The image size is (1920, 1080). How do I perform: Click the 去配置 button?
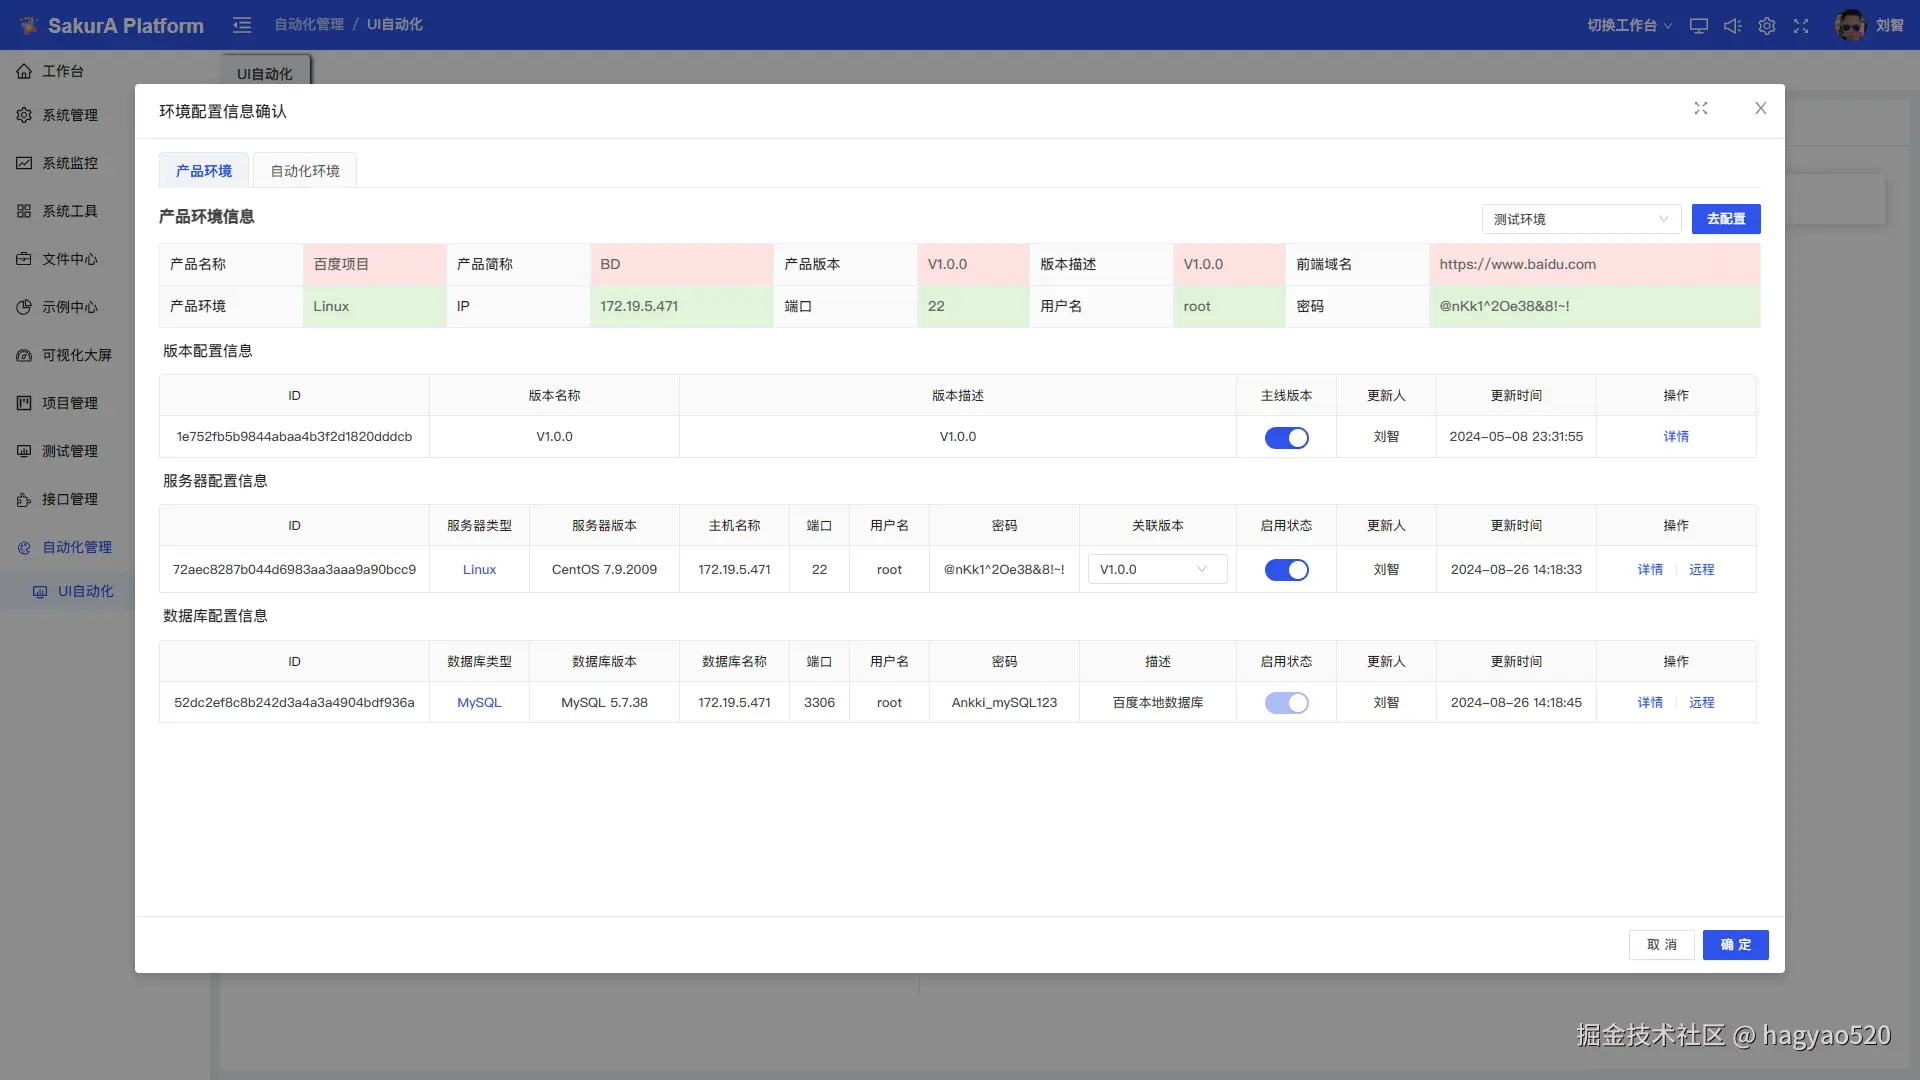(1725, 219)
